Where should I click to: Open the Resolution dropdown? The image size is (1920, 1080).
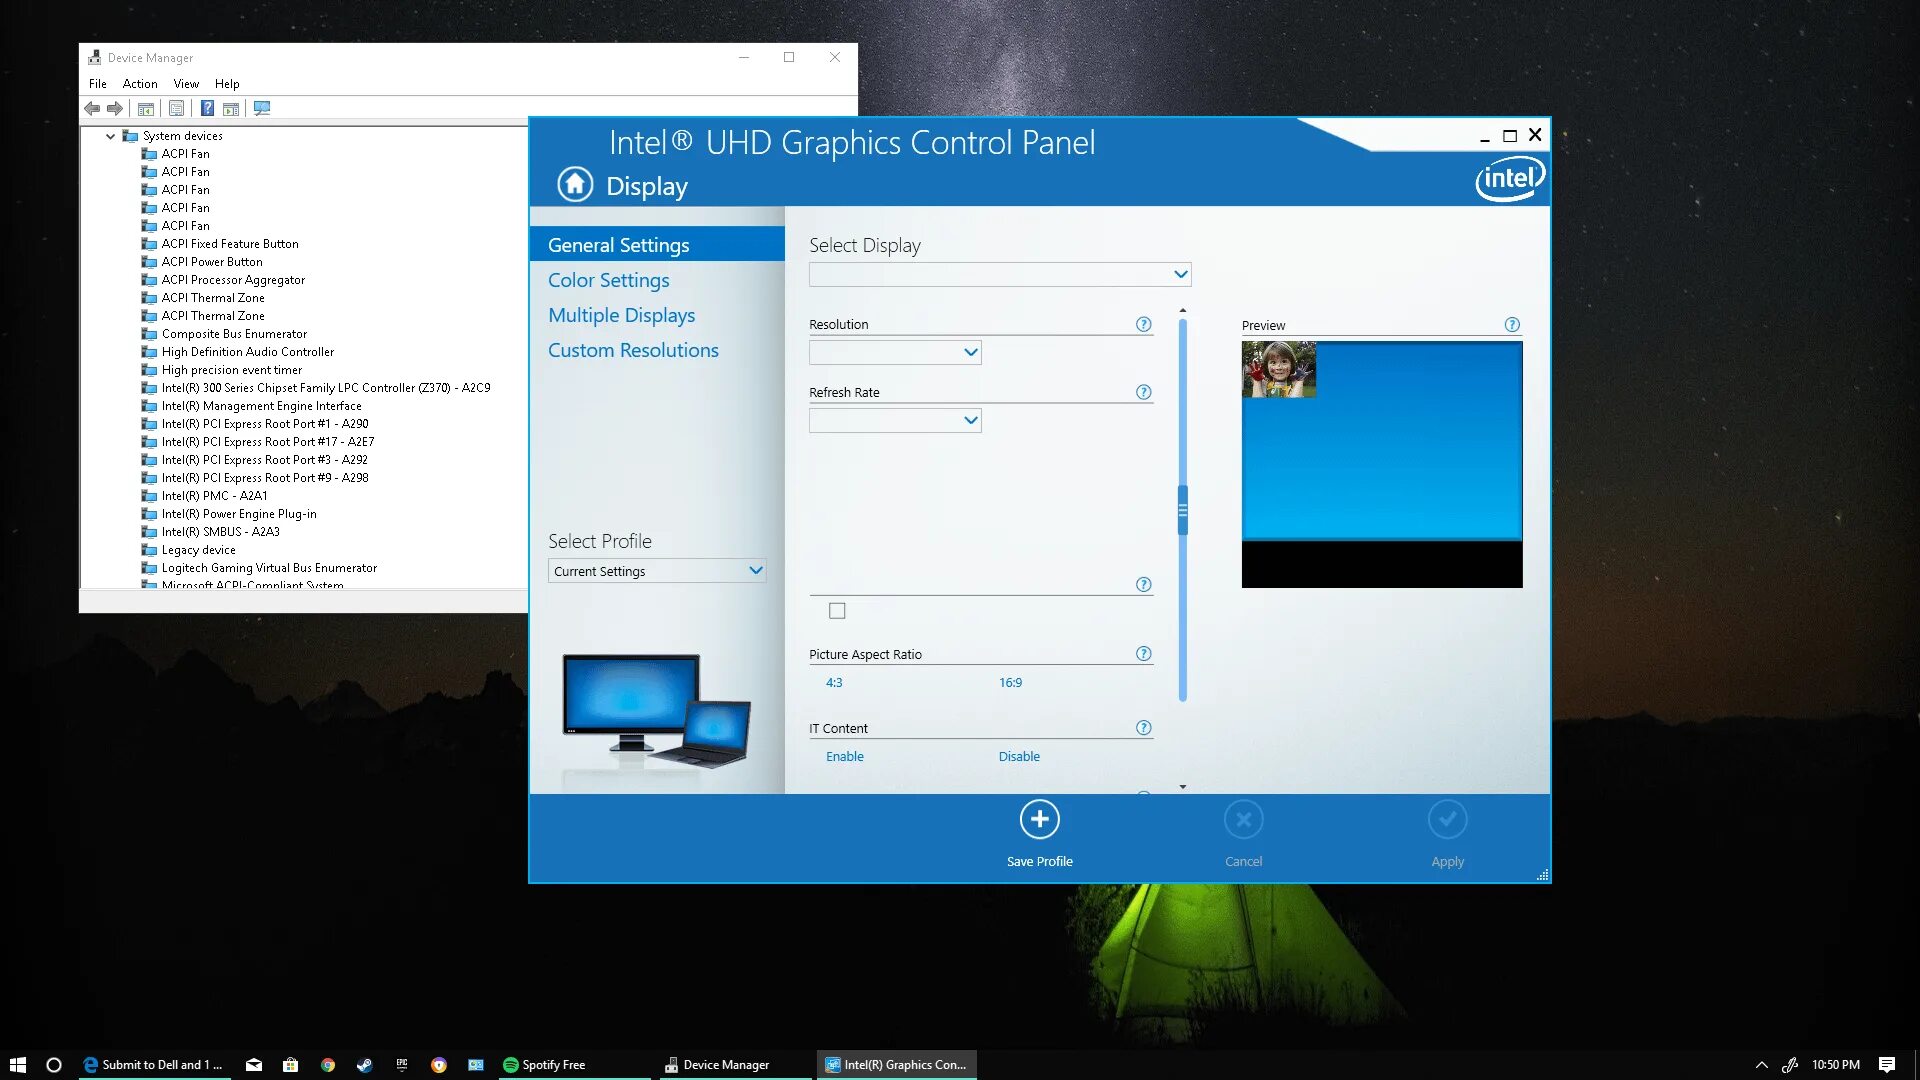[895, 352]
